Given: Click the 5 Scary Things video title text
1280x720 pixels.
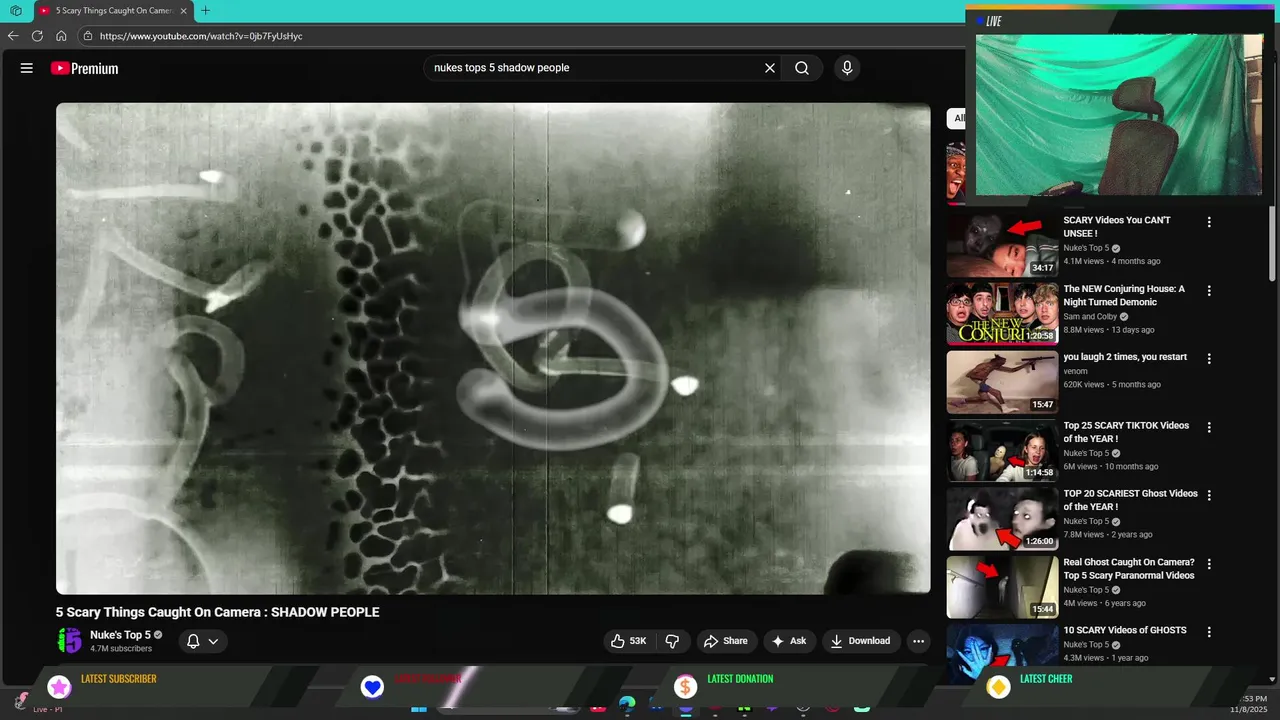Looking at the screenshot, I should tap(218, 612).
